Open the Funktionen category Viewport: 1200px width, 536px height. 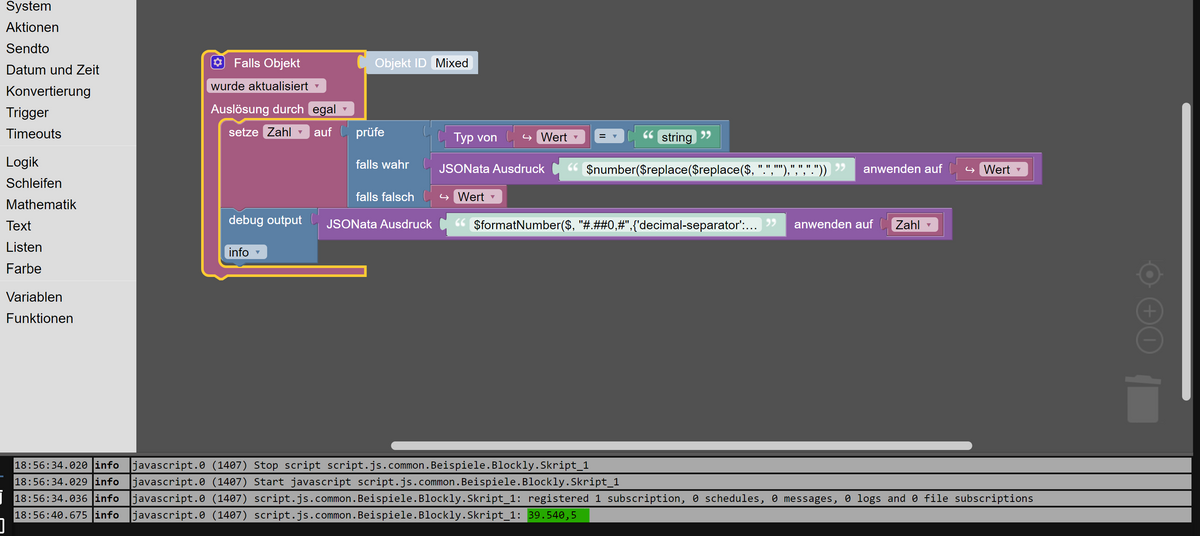tap(39, 318)
